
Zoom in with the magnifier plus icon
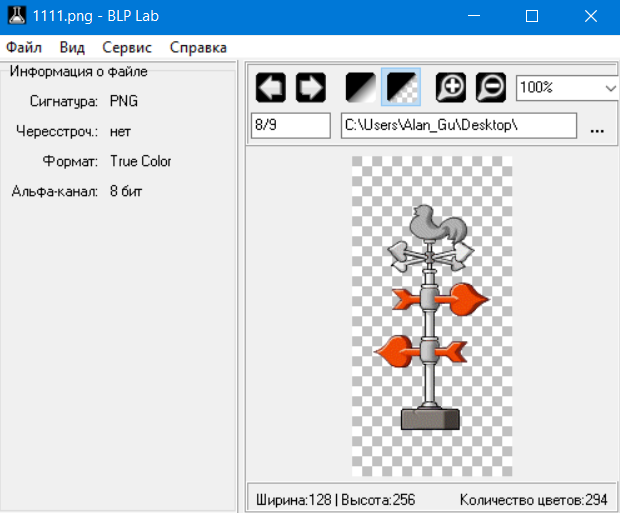coord(451,87)
